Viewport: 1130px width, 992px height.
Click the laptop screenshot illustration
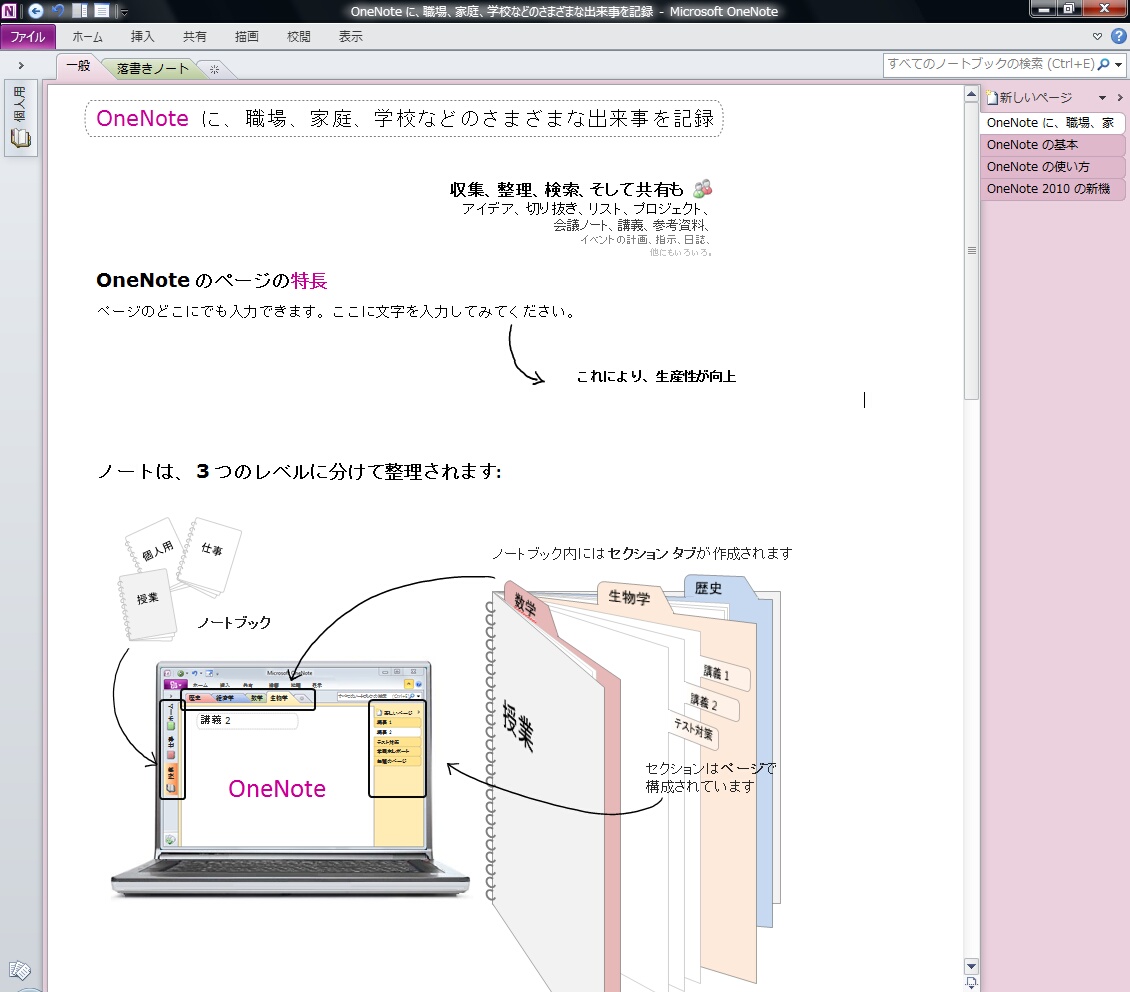click(x=291, y=778)
